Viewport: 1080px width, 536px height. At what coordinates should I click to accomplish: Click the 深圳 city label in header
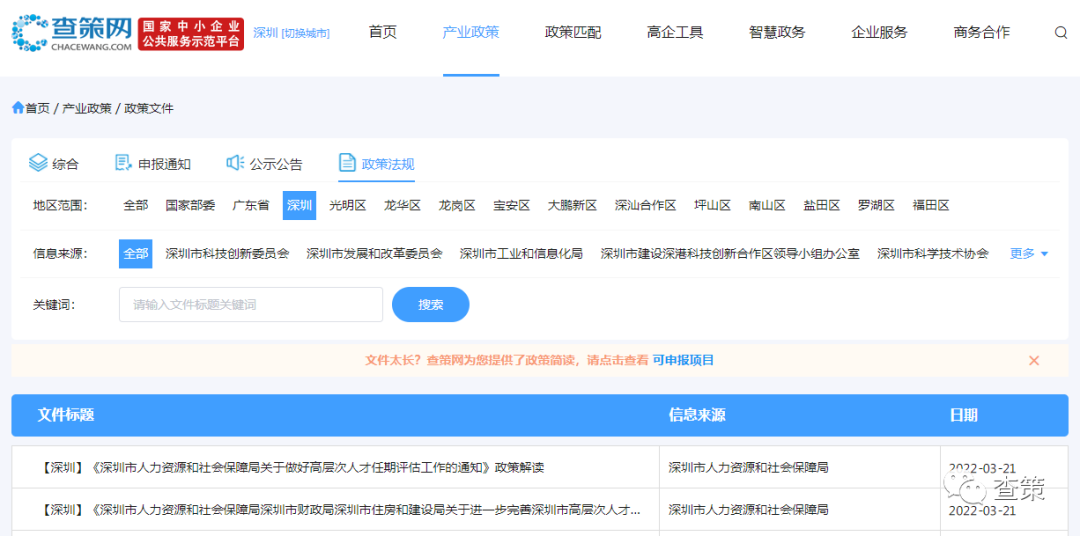265,33
